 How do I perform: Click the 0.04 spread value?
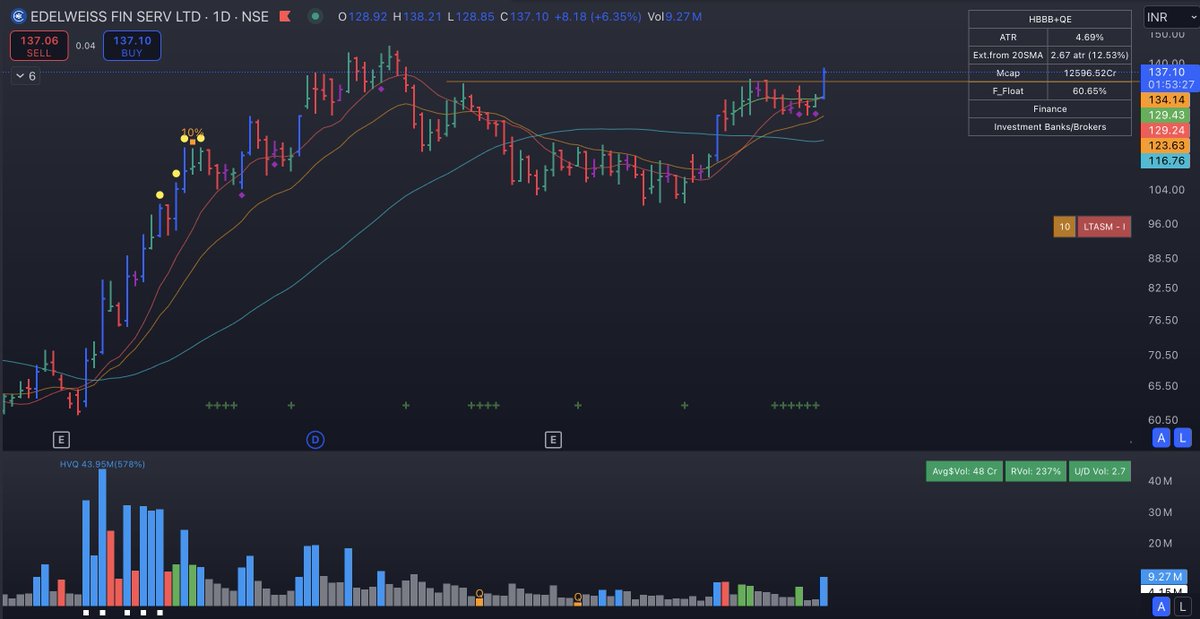[x=86, y=45]
